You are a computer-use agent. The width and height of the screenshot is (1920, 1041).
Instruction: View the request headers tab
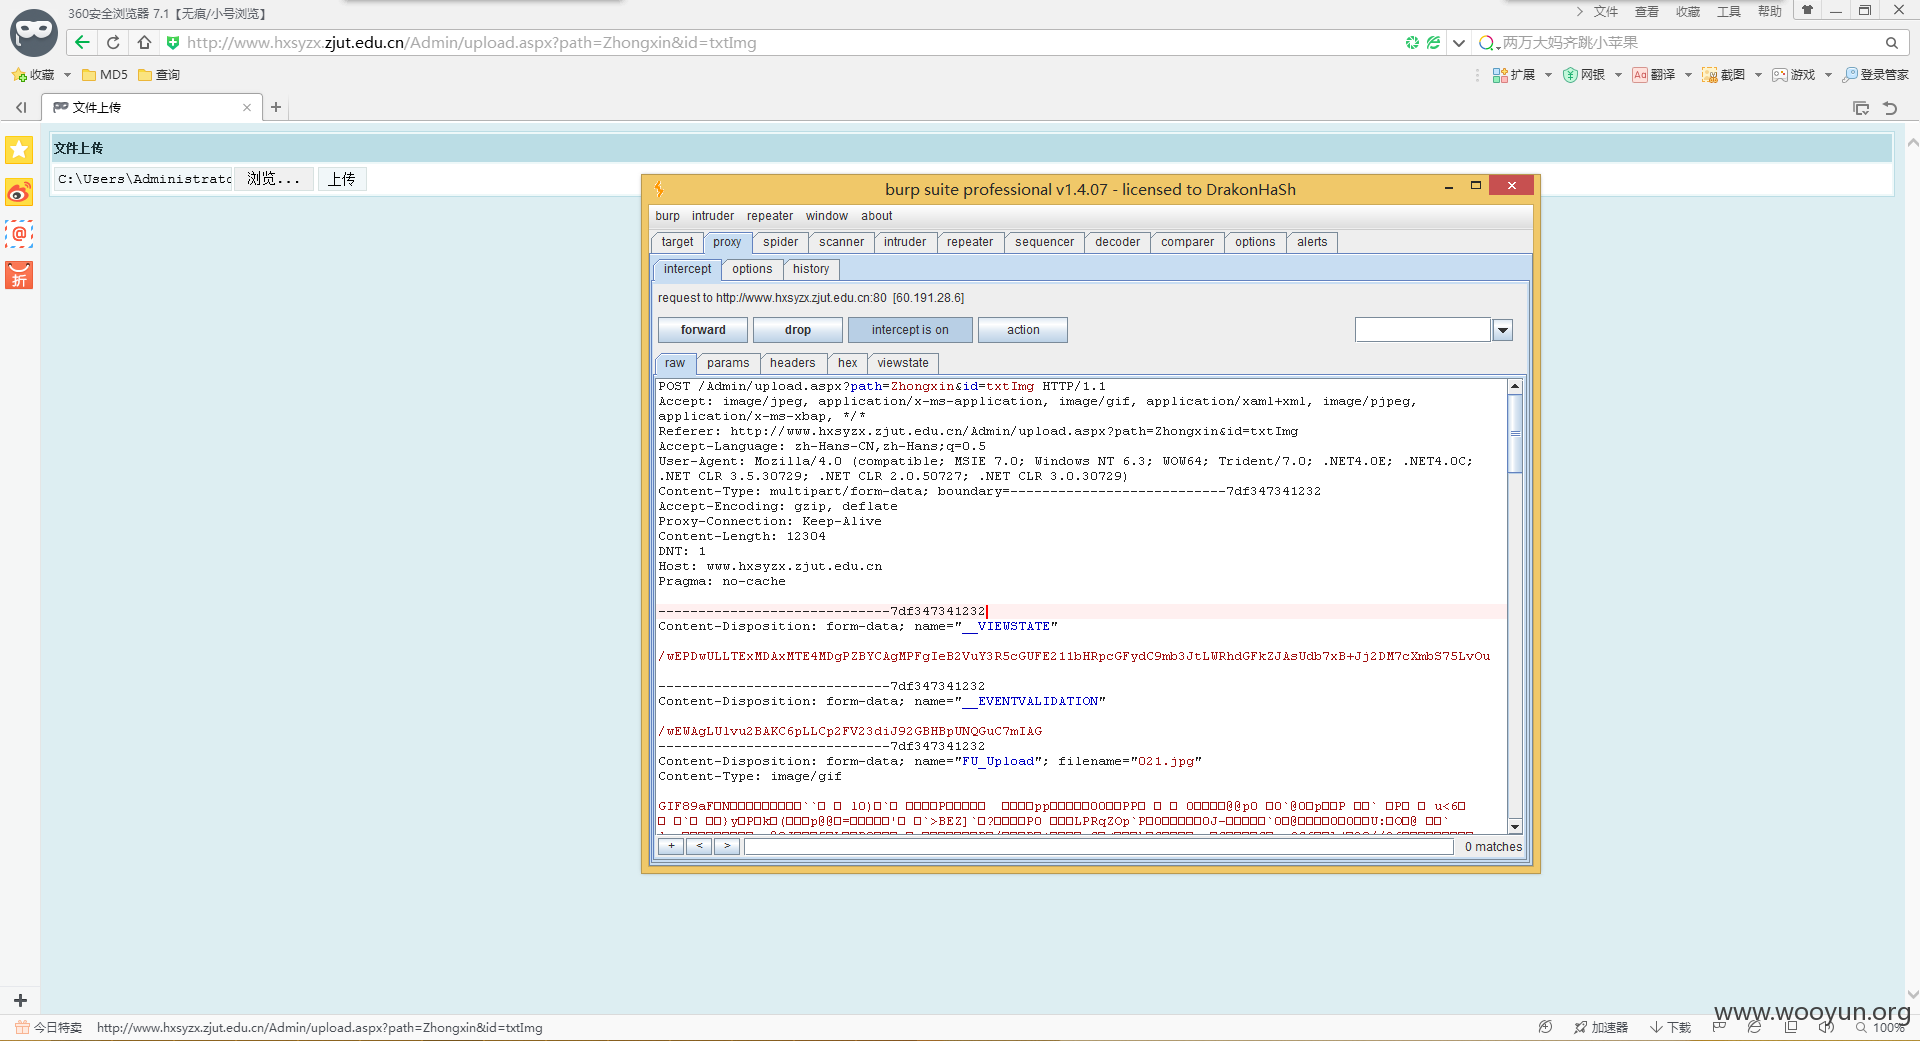(x=793, y=363)
